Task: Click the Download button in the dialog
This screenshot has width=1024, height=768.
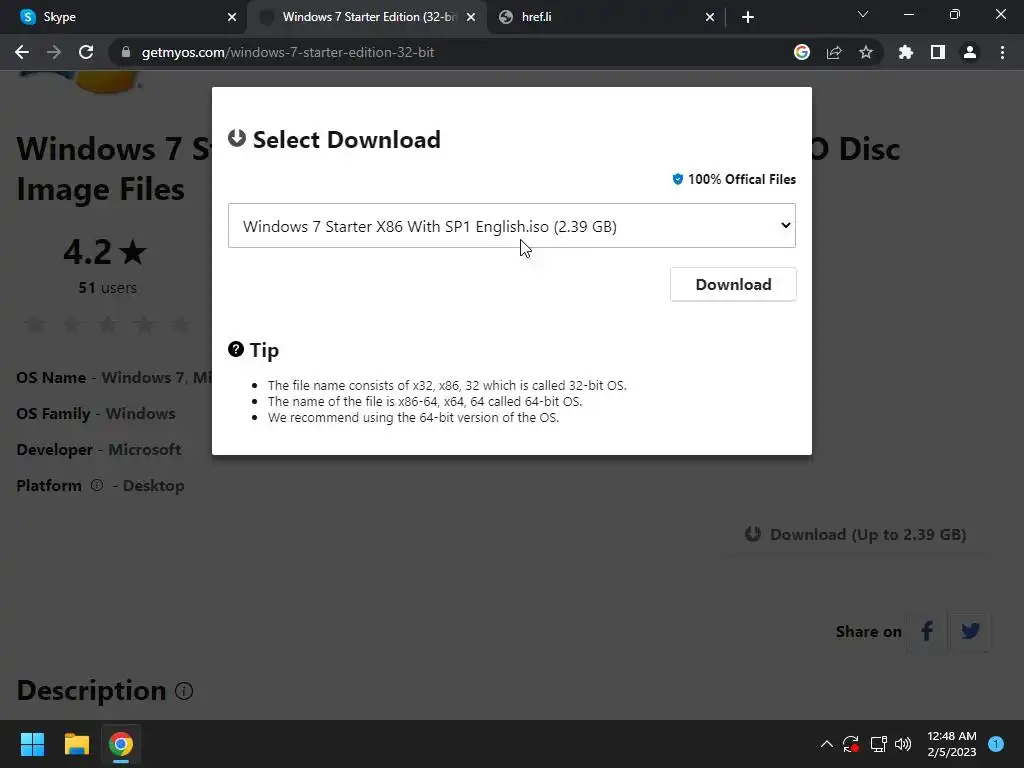Action: pos(733,284)
